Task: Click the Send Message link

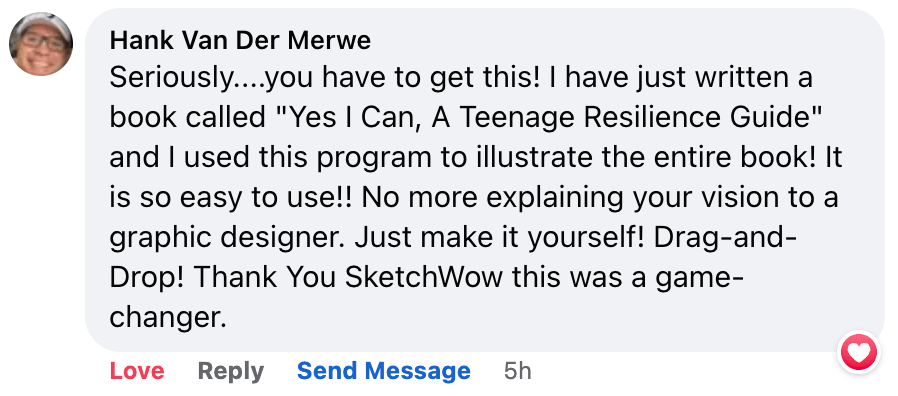Action: coord(384,371)
